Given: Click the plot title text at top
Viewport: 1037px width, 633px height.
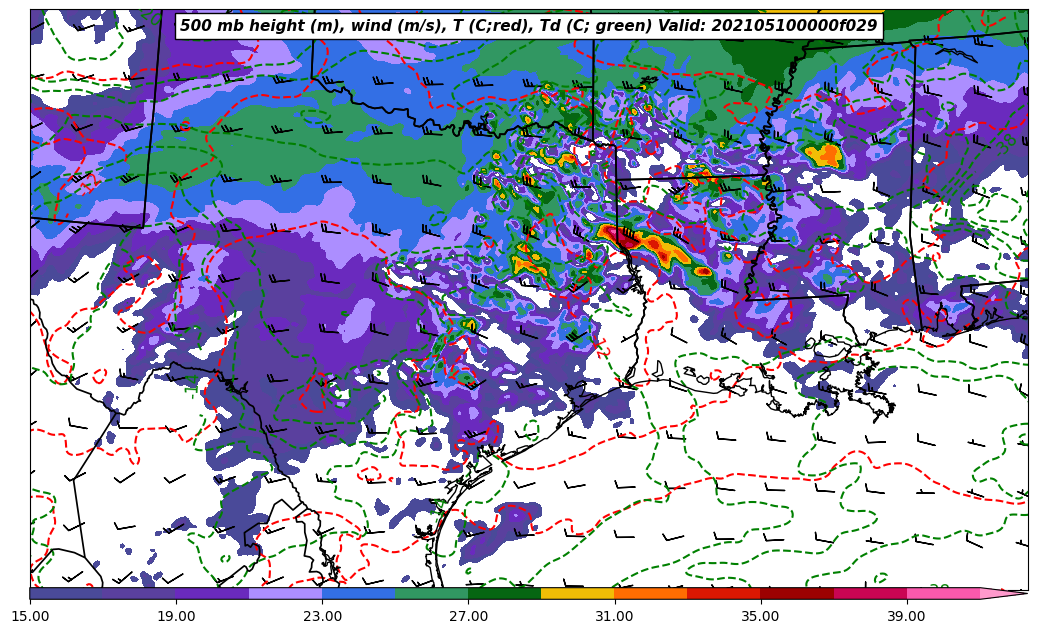Looking at the screenshot, I should tap(528, 26).
